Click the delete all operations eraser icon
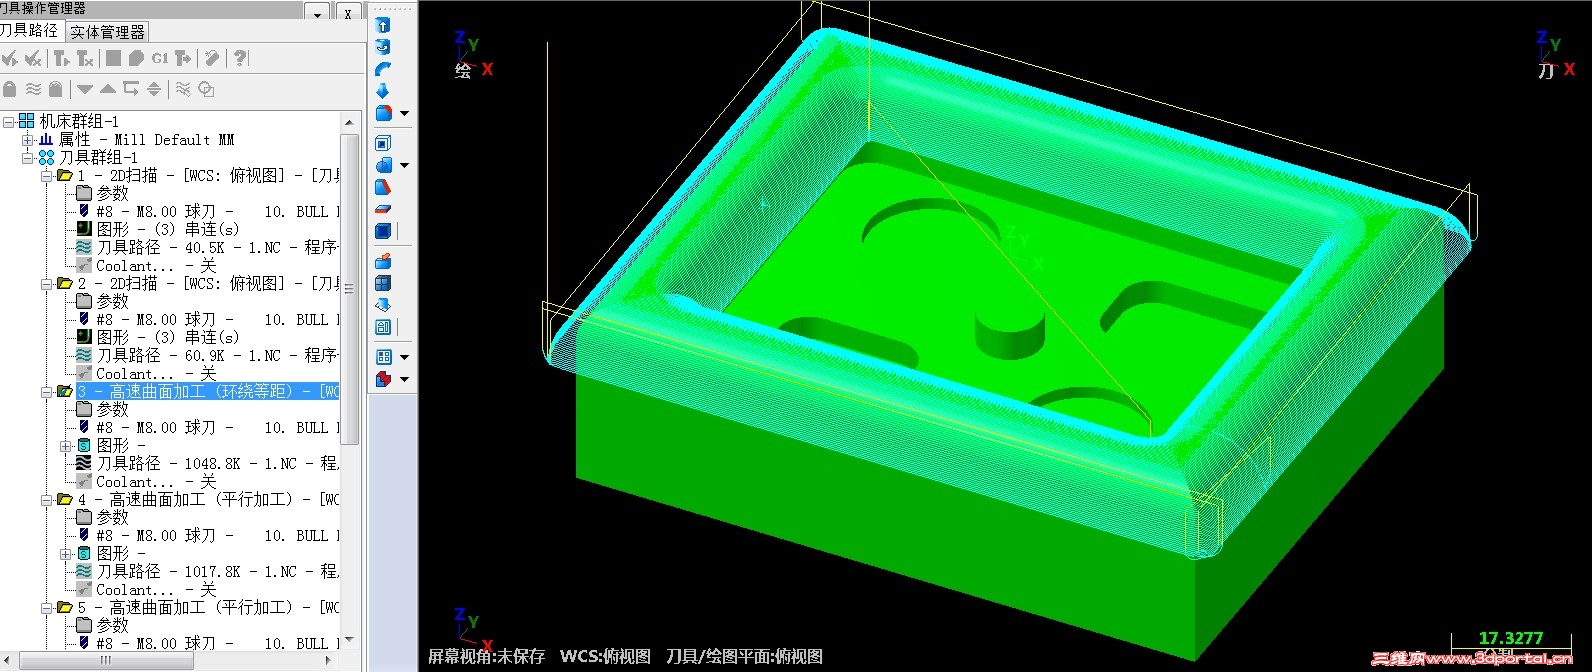Image resolution: width=1592 pixels, height=672 pixels. click(212, 59)
